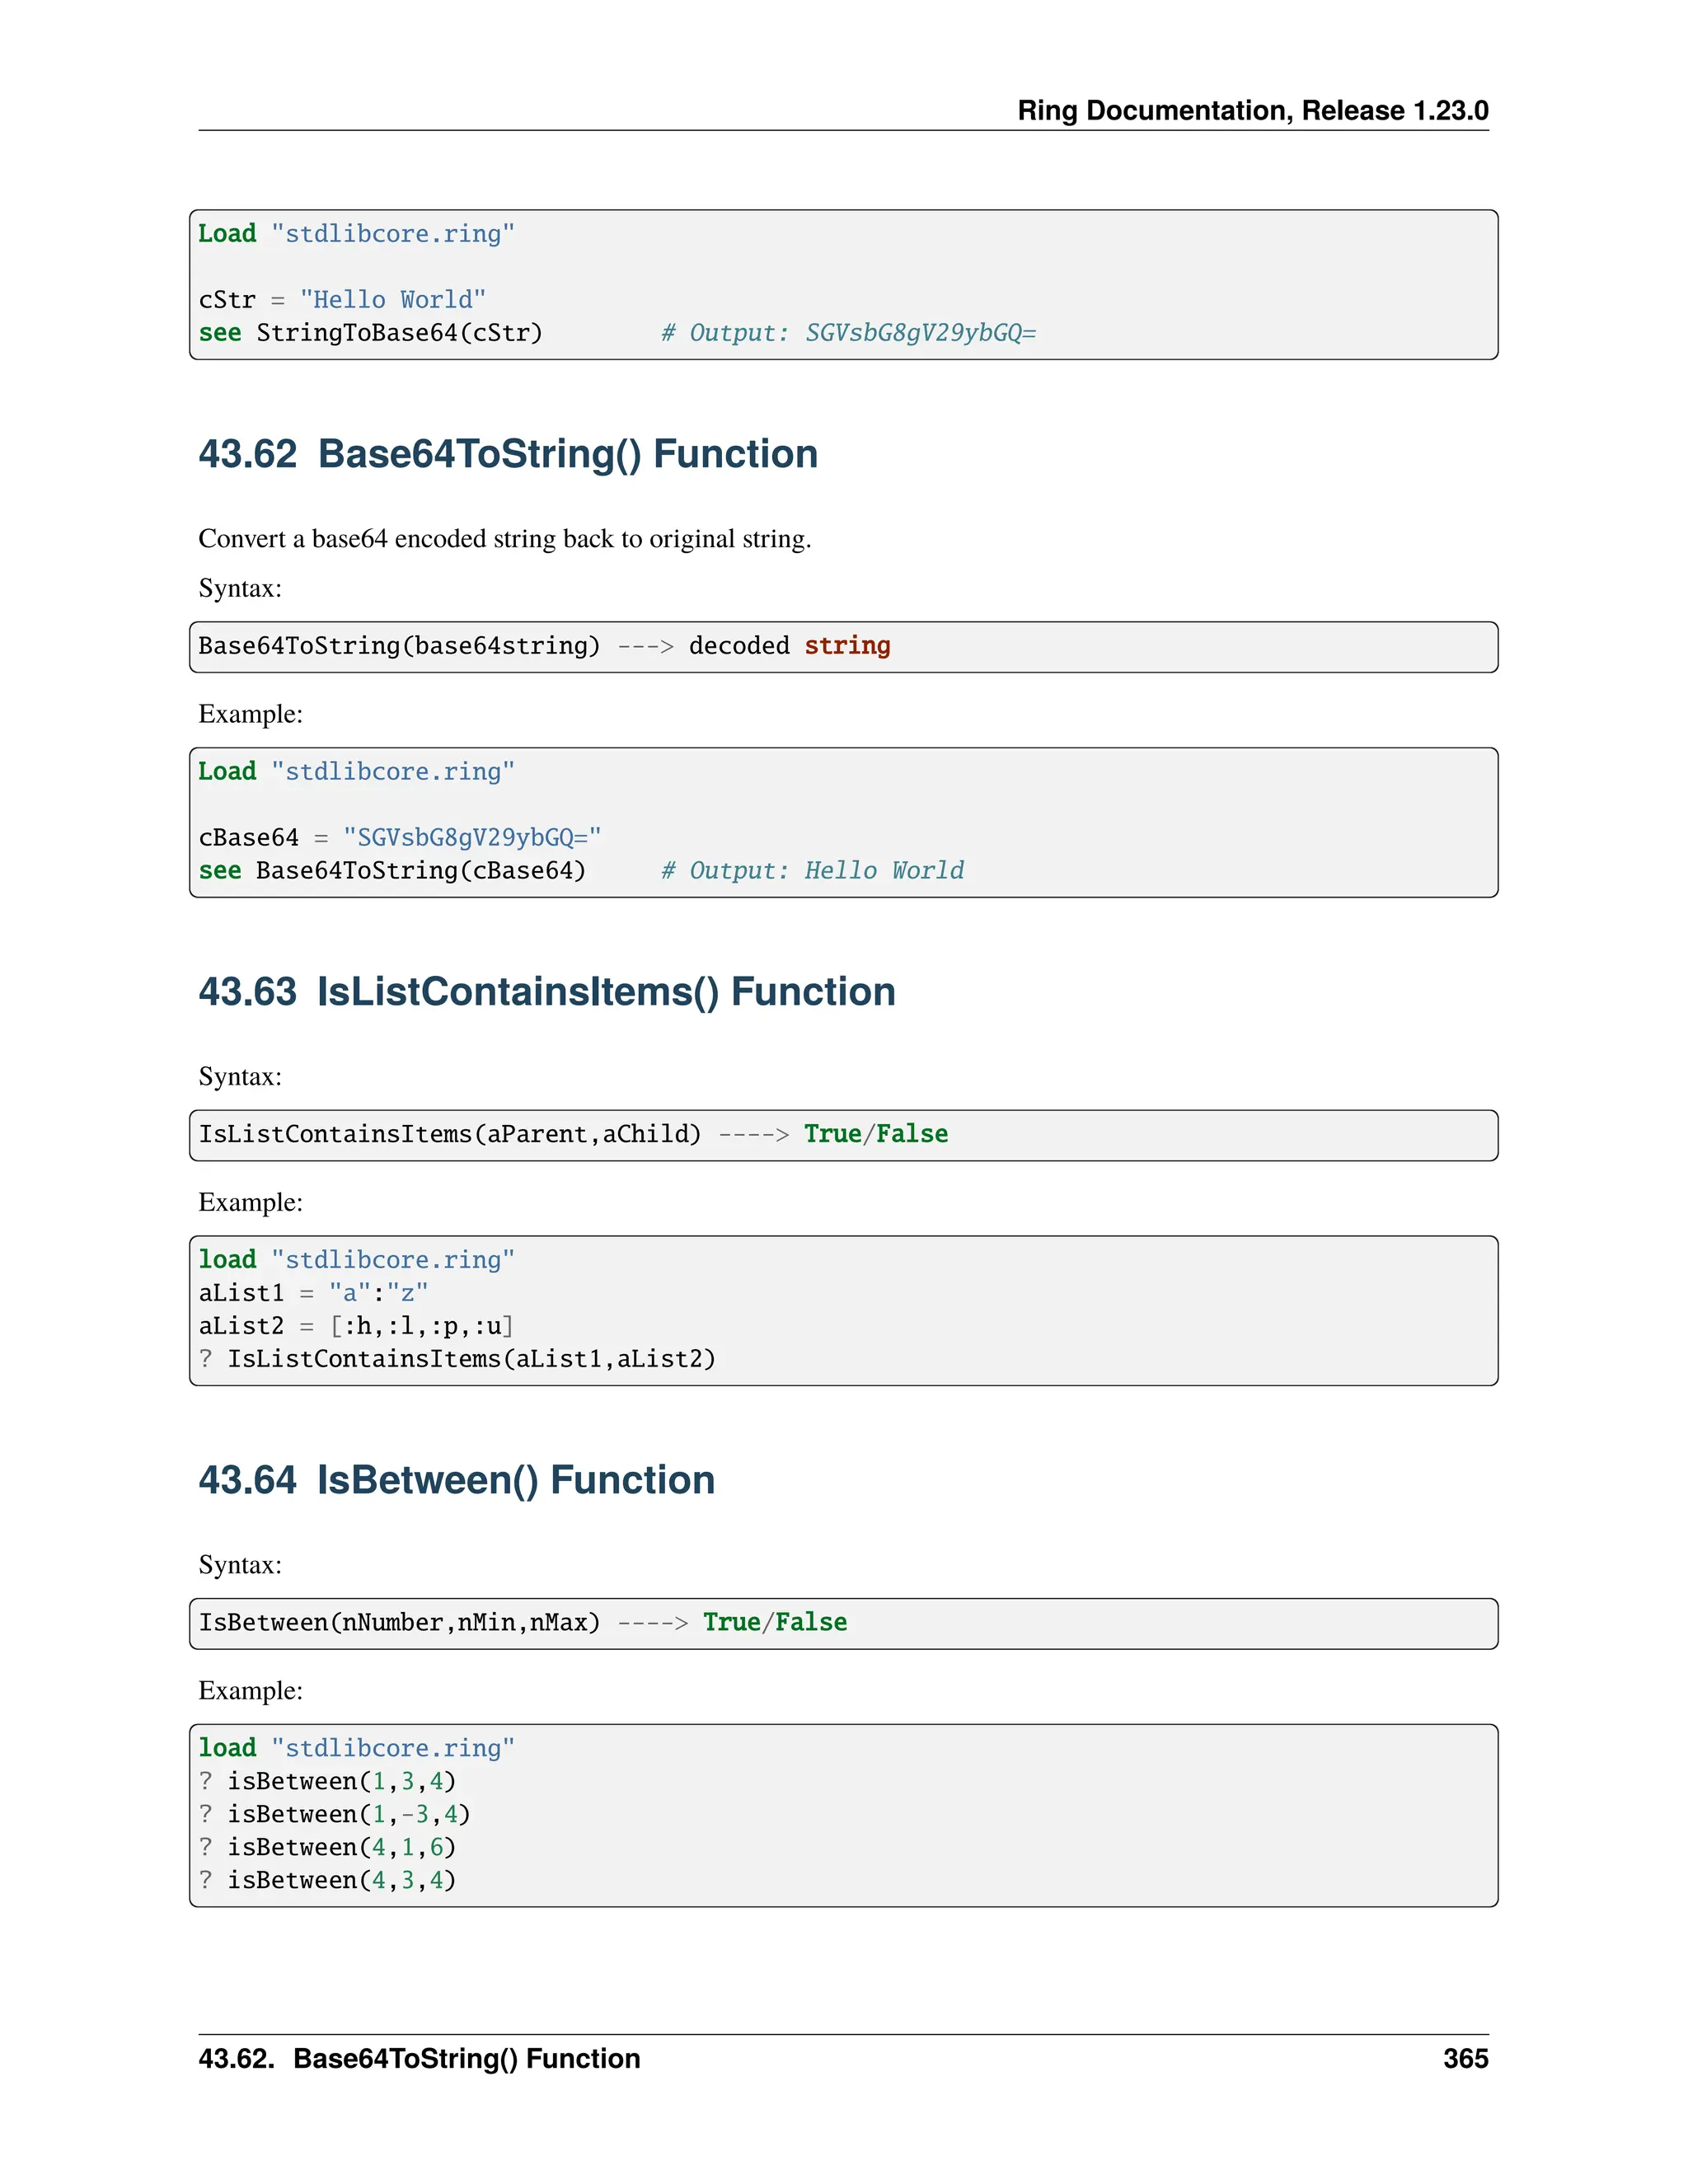1688x2184 pixels.
Task: Click the syntax 'IsListContainsItems(aParent,aChild) ----> True/False'
Action: [573, 1134]
